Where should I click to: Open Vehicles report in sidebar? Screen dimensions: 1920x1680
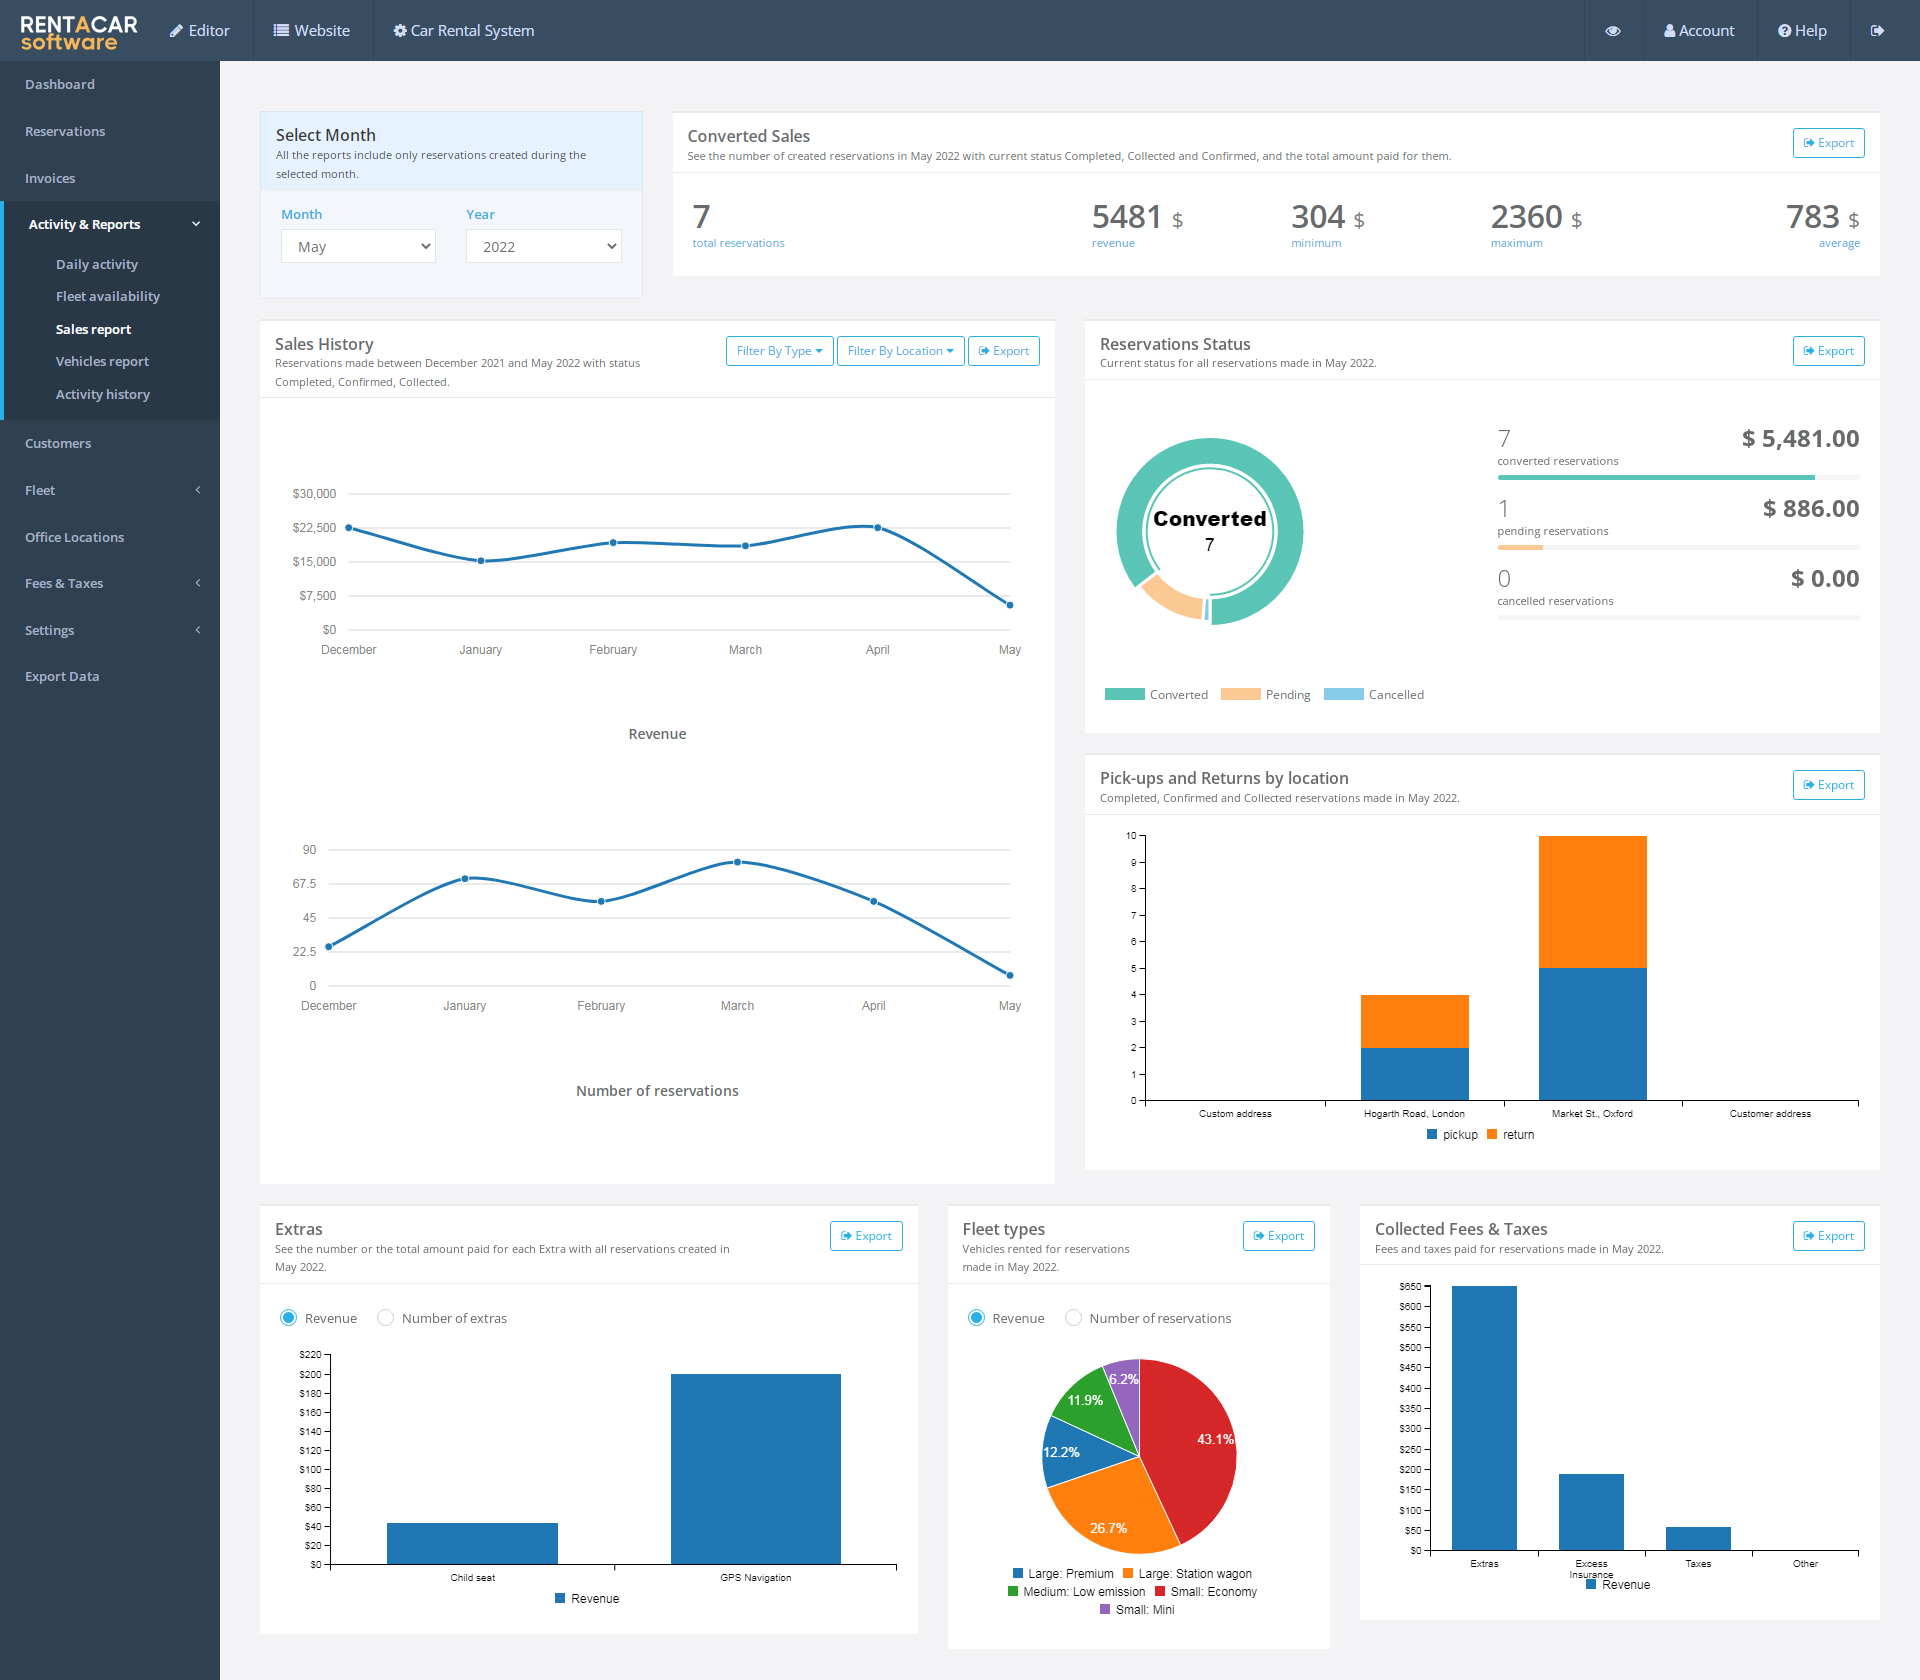[x=102, y=361]
